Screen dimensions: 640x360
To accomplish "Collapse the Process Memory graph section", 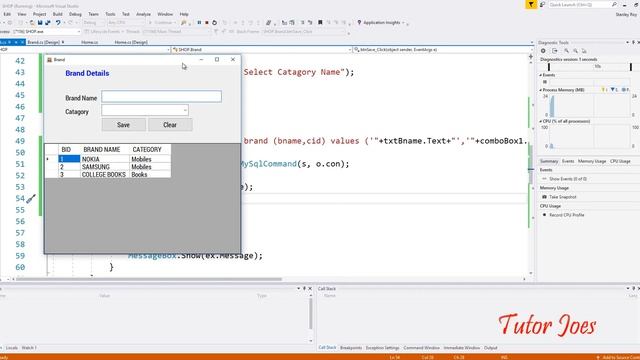I will 540,90.
